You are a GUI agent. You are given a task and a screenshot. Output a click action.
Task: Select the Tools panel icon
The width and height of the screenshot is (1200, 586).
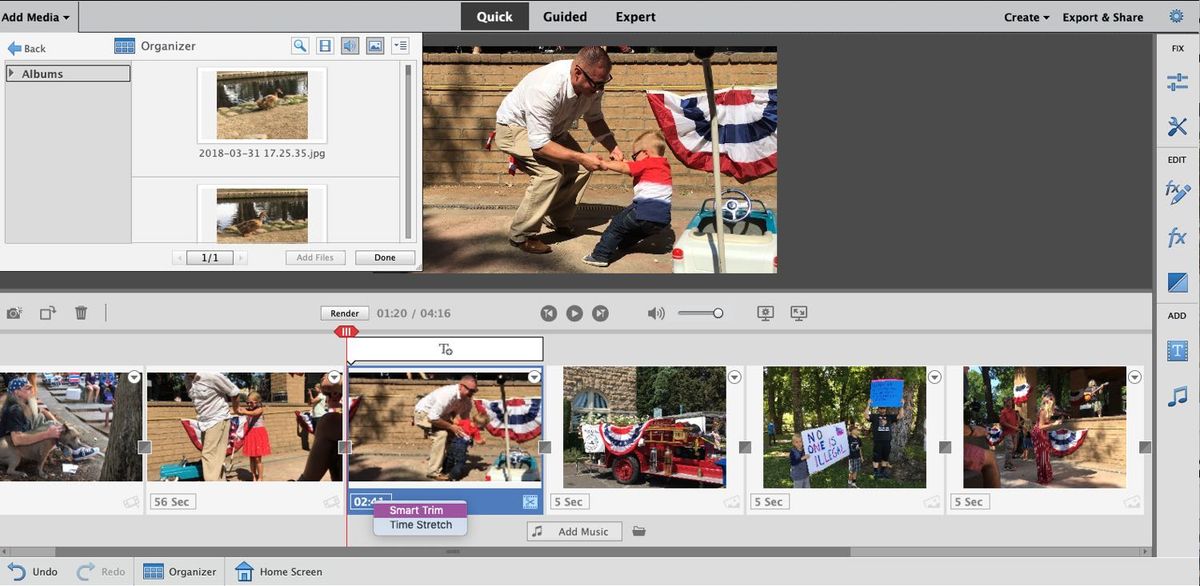tap(1177, 126)
